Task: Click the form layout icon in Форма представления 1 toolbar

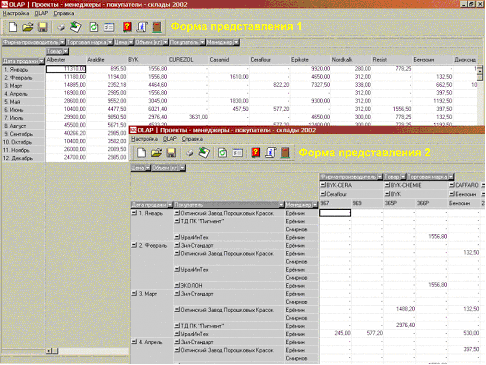Action: tap(109, 27)
